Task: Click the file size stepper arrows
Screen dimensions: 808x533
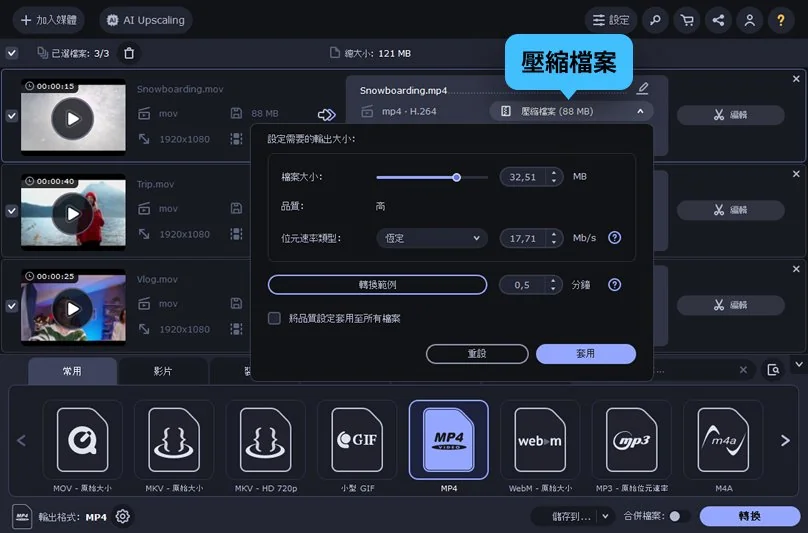Action: [554, 177]
